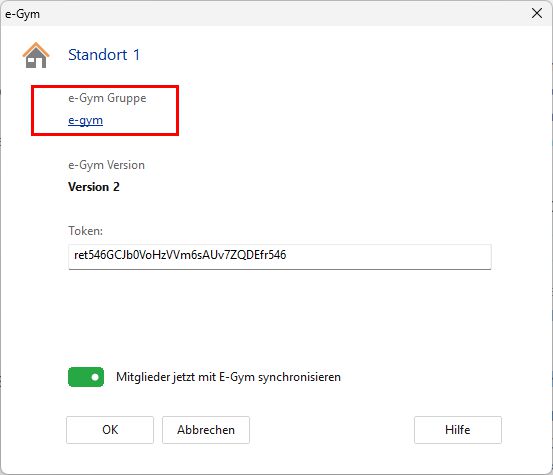This screenshot has width=553, height=475.
Task: Close the e-Gym dialog with the X
Action: point(536,13)
